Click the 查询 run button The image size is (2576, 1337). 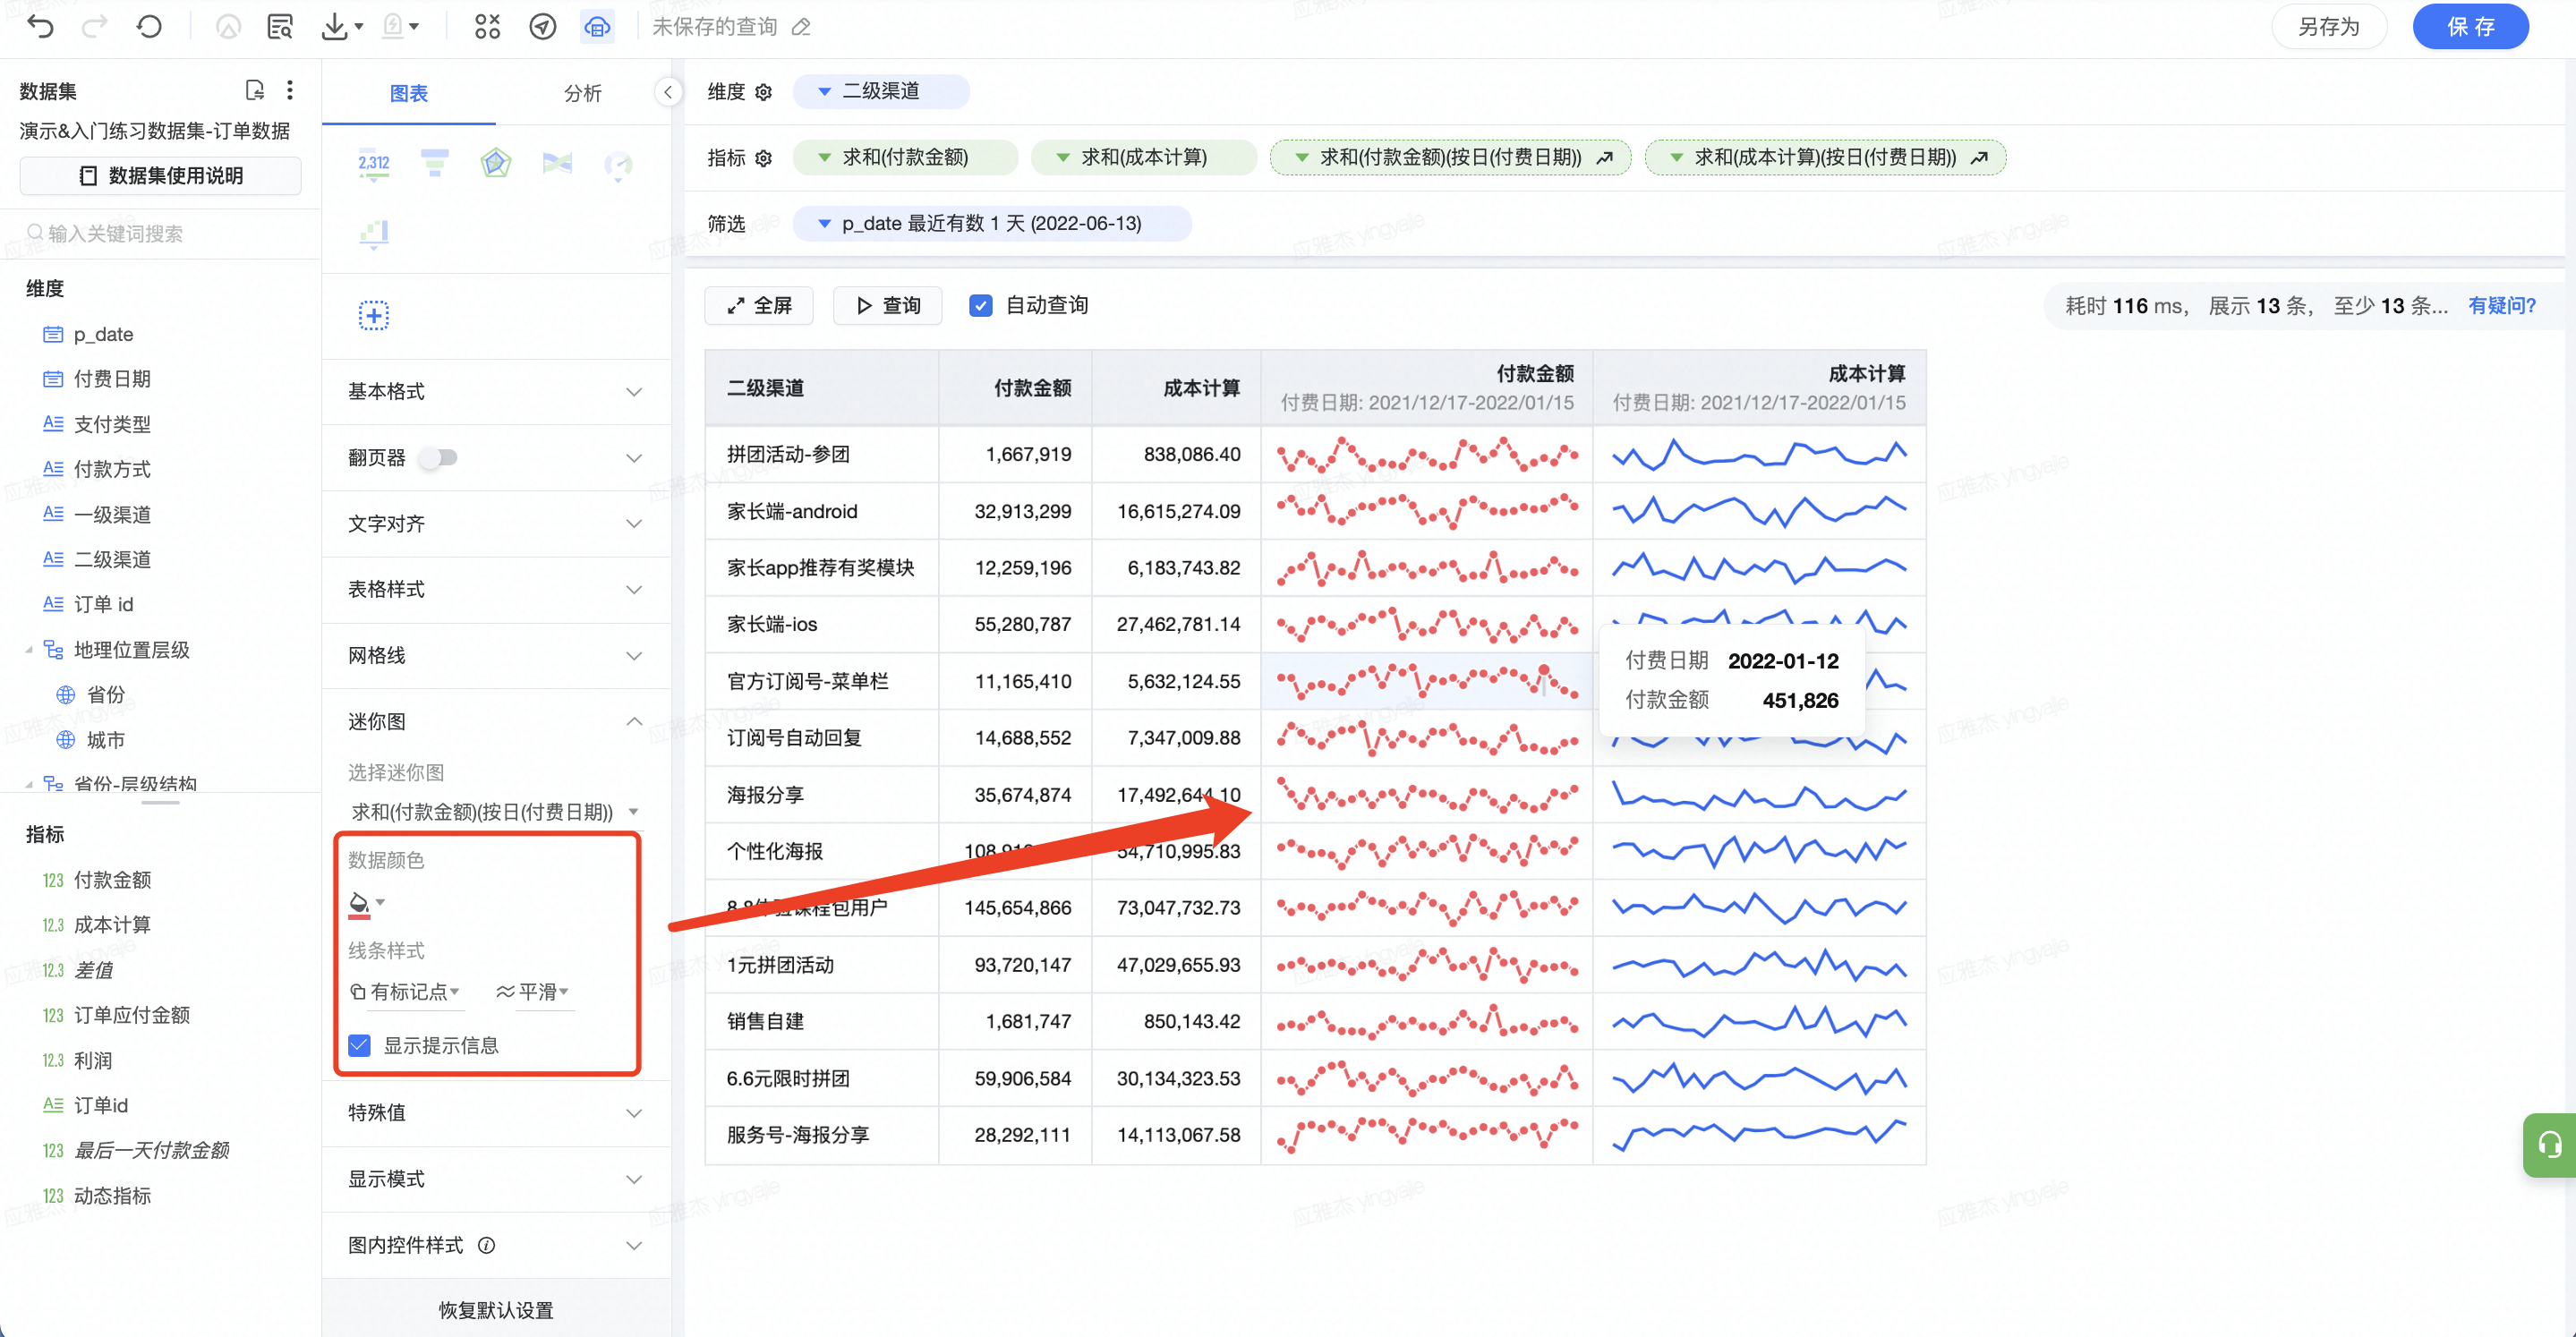pos(888,305)
